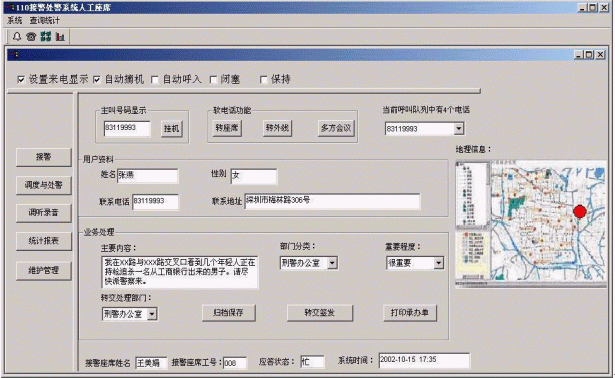The height and width of the screenshot is (378, 615).
Task: Click the red location marker on map
Action: click(579, 212)
